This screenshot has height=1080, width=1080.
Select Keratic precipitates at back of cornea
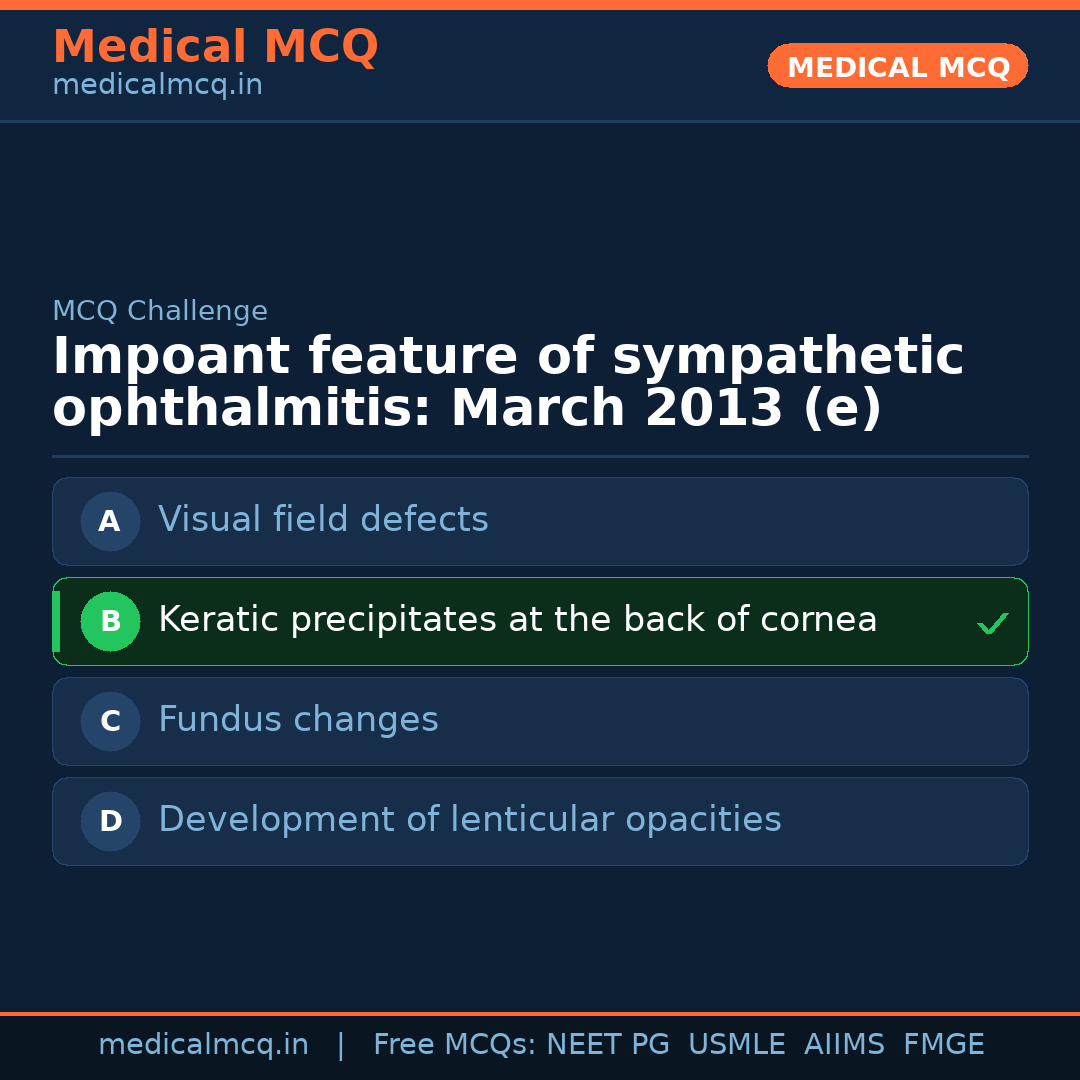coord(517,620)
